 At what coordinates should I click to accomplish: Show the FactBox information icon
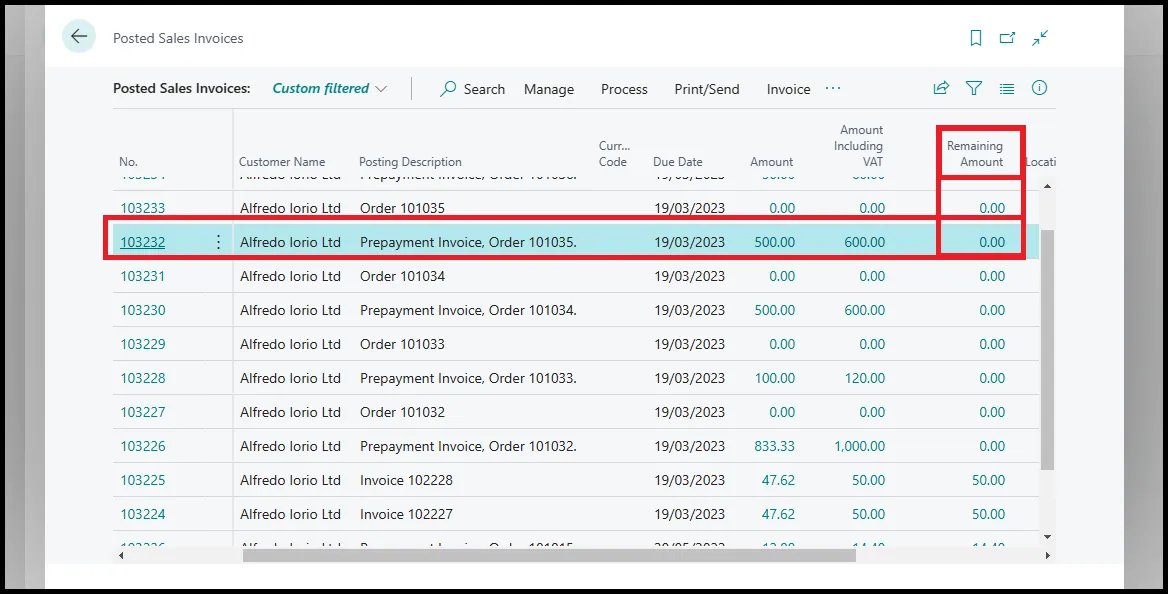click(x=1039, y=88)
